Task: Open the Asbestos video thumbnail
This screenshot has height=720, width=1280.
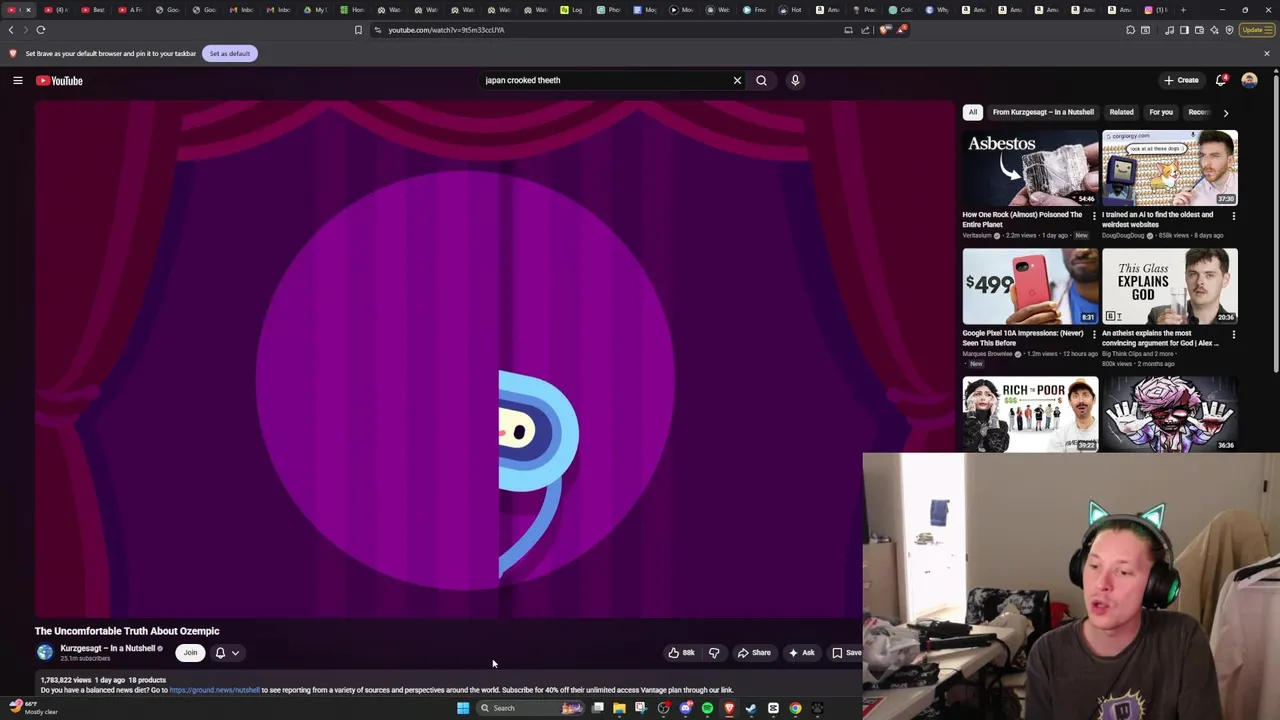Action: 1030,167
